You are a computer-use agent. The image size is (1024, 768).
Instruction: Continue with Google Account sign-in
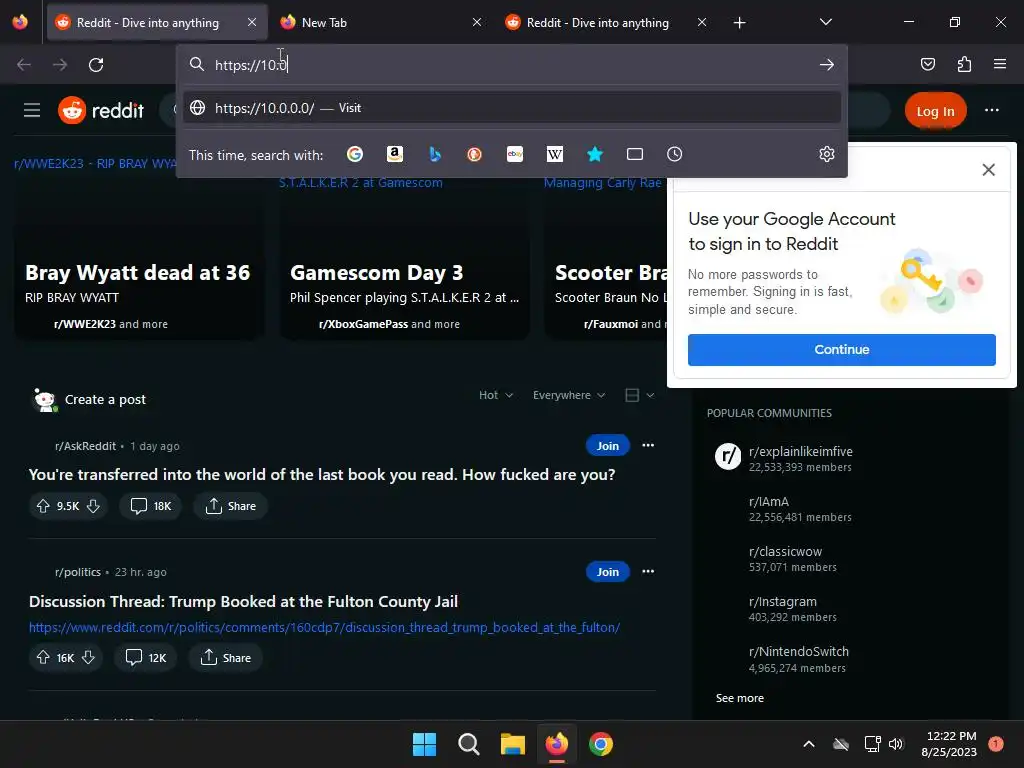click(841, 349)
